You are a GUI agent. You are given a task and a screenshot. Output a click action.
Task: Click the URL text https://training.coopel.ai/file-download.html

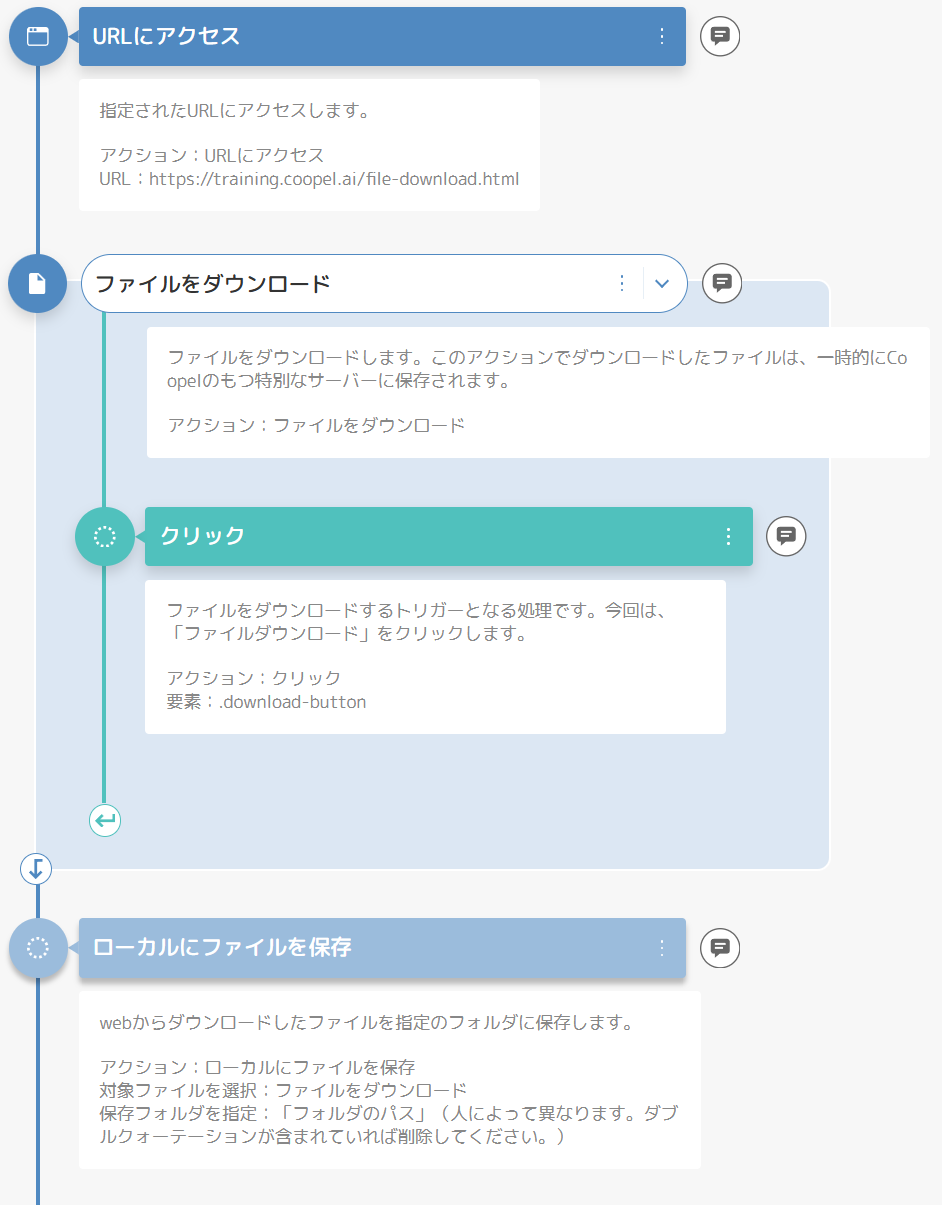(x=334, y=180)
